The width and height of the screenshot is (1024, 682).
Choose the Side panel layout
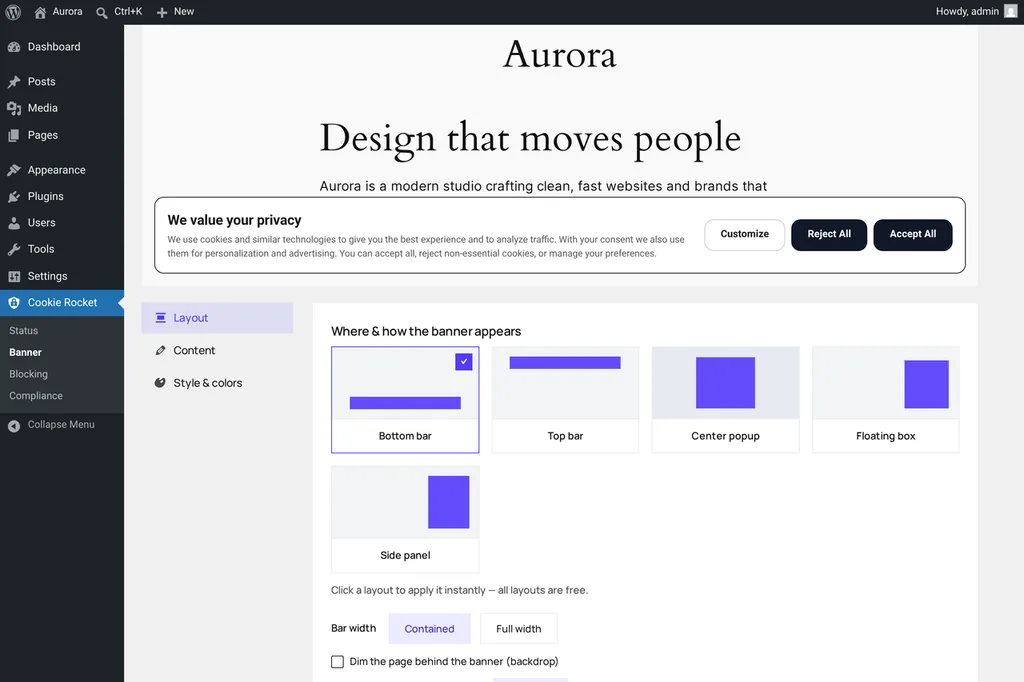coord(405,519)
